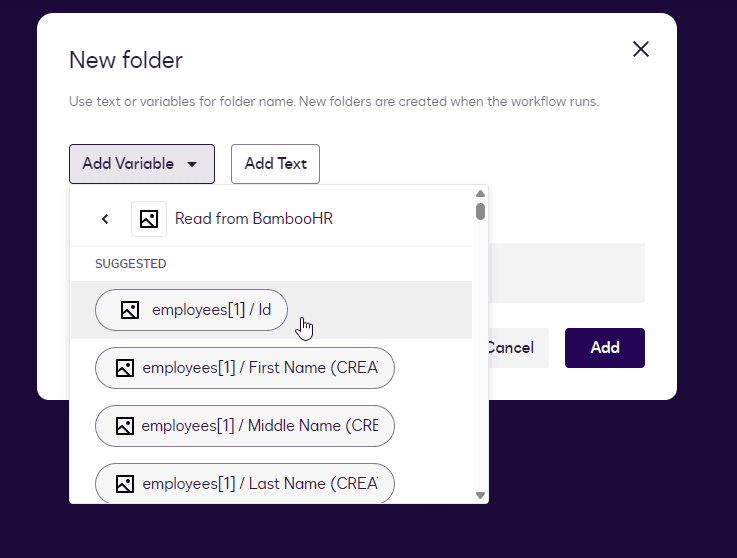Click the scrollbar up arrow in variable list
737x558 pixels.
480,193
